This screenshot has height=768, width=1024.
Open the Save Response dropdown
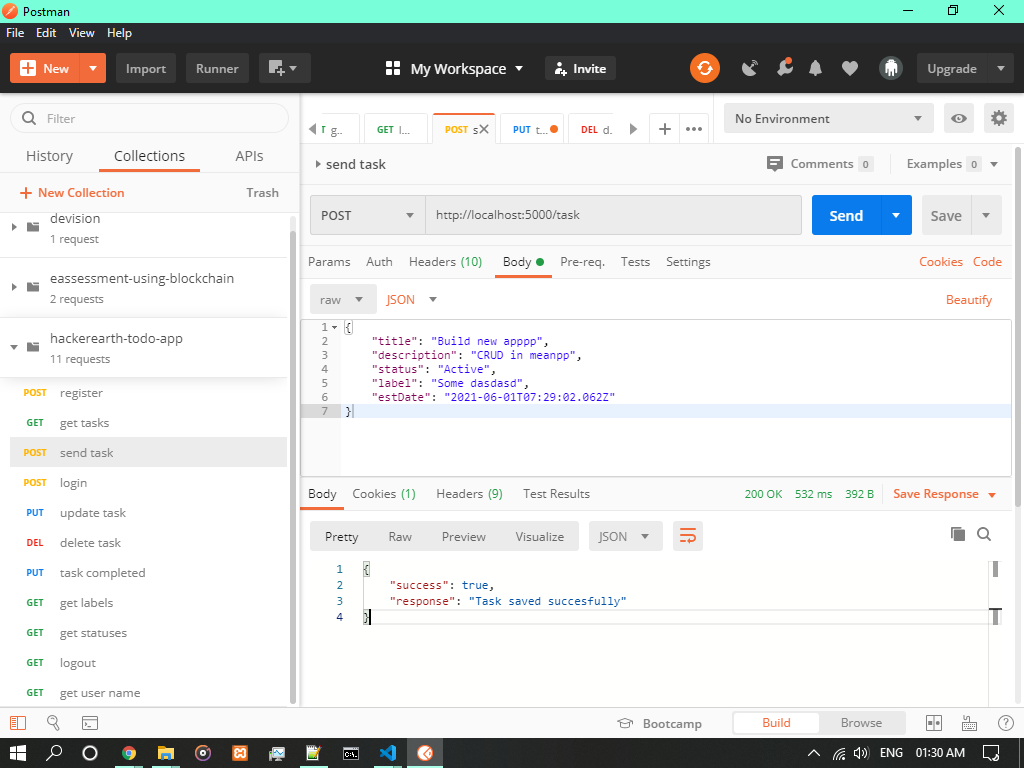[944, 494]
